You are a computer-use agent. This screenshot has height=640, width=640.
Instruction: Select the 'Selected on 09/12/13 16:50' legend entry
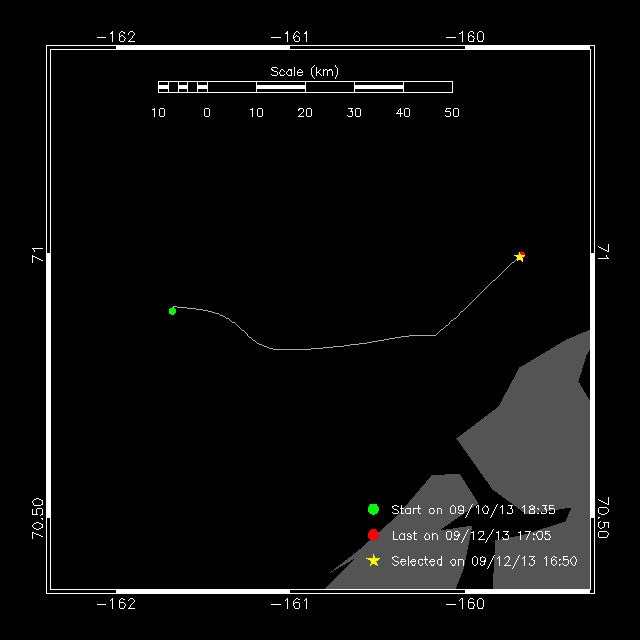pyautogui.click(x=484, y=561)
